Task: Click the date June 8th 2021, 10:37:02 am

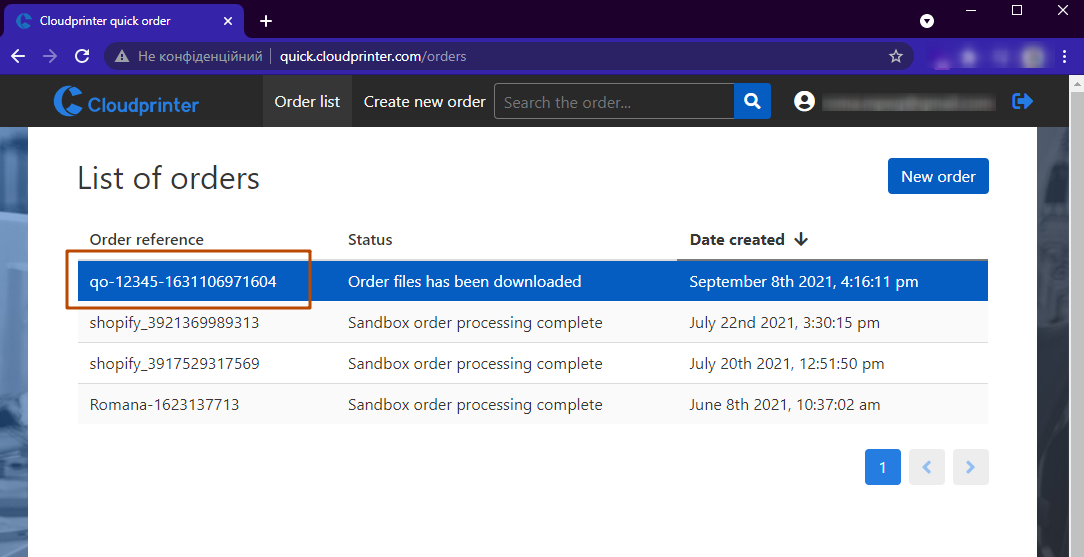Action: click(785, 404)
